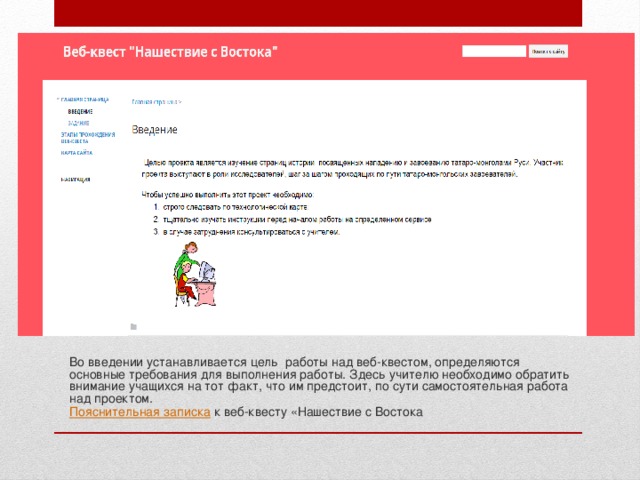This screenshot has height=480, width=640.
Task: Click the small attachment folder icon under the clipart
Action: pyautogui.click(x=133, y=327)
